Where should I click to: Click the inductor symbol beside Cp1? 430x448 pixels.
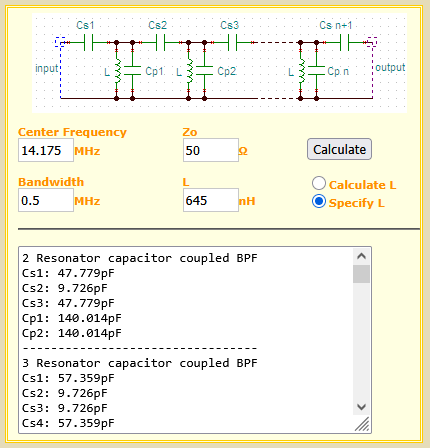[117, 71]
